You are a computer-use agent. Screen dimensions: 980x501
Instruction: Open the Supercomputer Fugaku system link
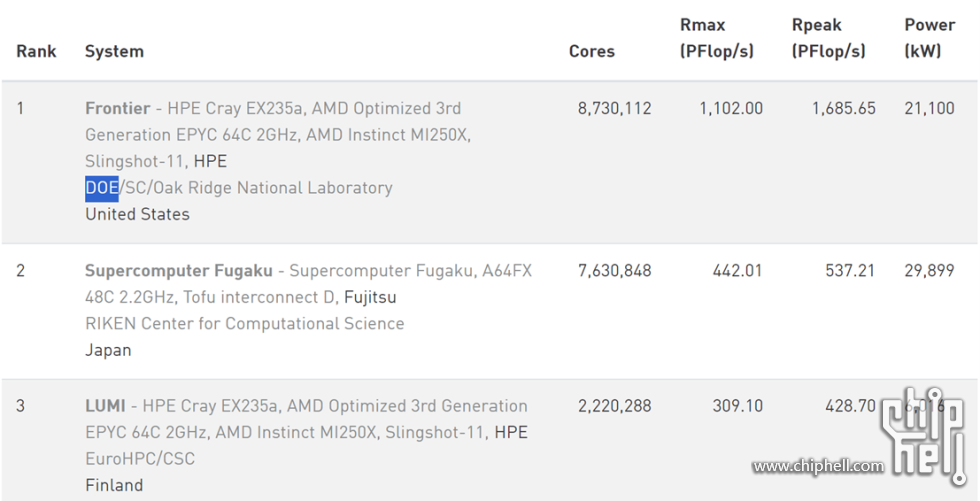pyautogui.click(x=178, y=271)
